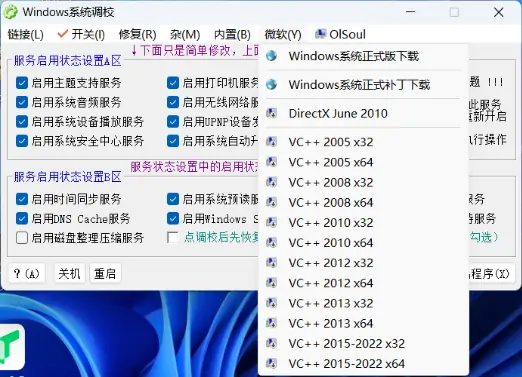Choose VC++ 2015-2022 x32 entry

pyautogui.click(x=363, y=343)
